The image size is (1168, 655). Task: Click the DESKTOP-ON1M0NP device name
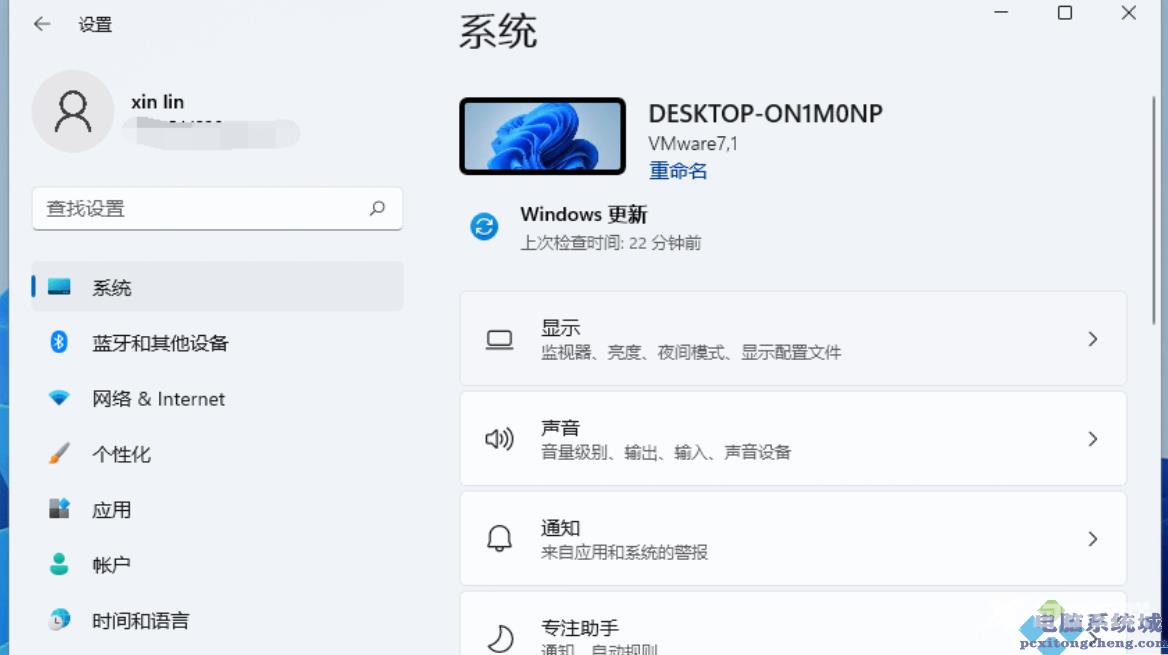[x=765, y=113]
